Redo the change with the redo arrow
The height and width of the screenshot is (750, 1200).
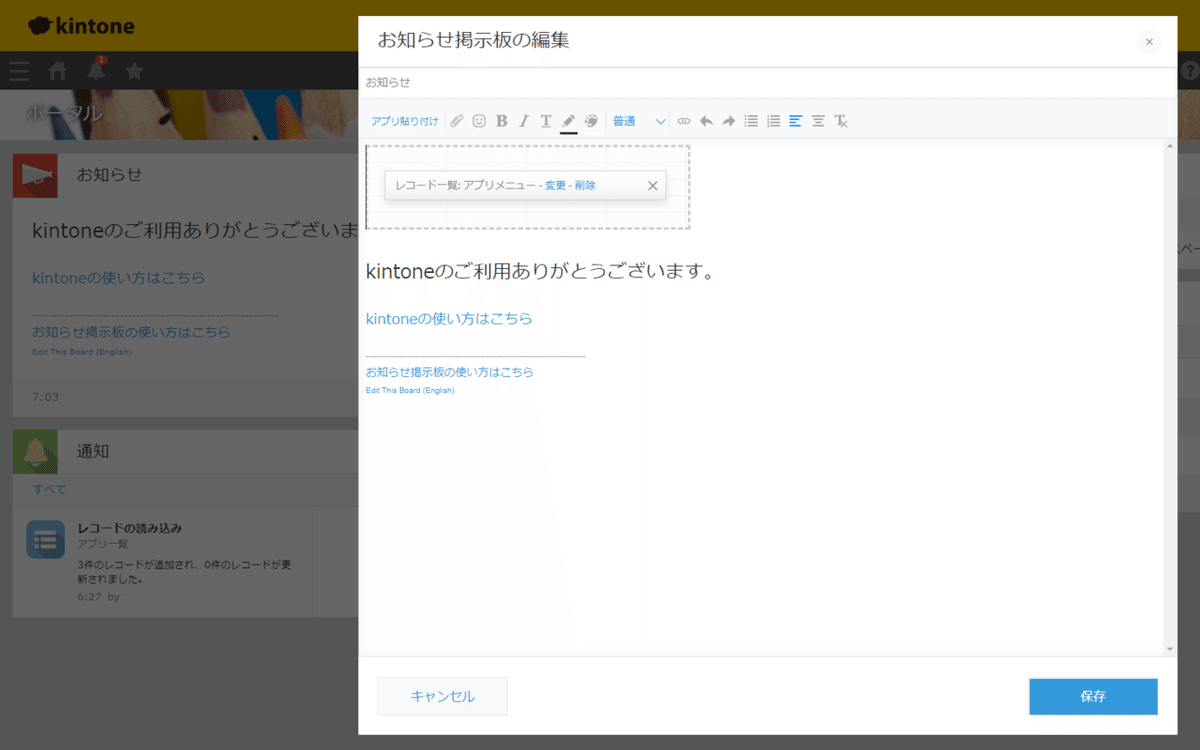pyautogui.click(x=728, y=120)
